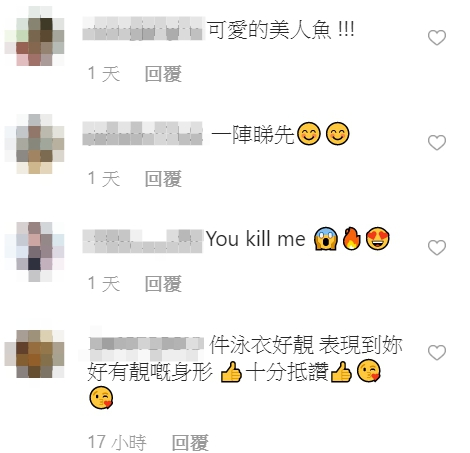Like the 可愛的美人魚 comment with heart
This screenshot has width=470, height=453.
click(x=437, y=37)
